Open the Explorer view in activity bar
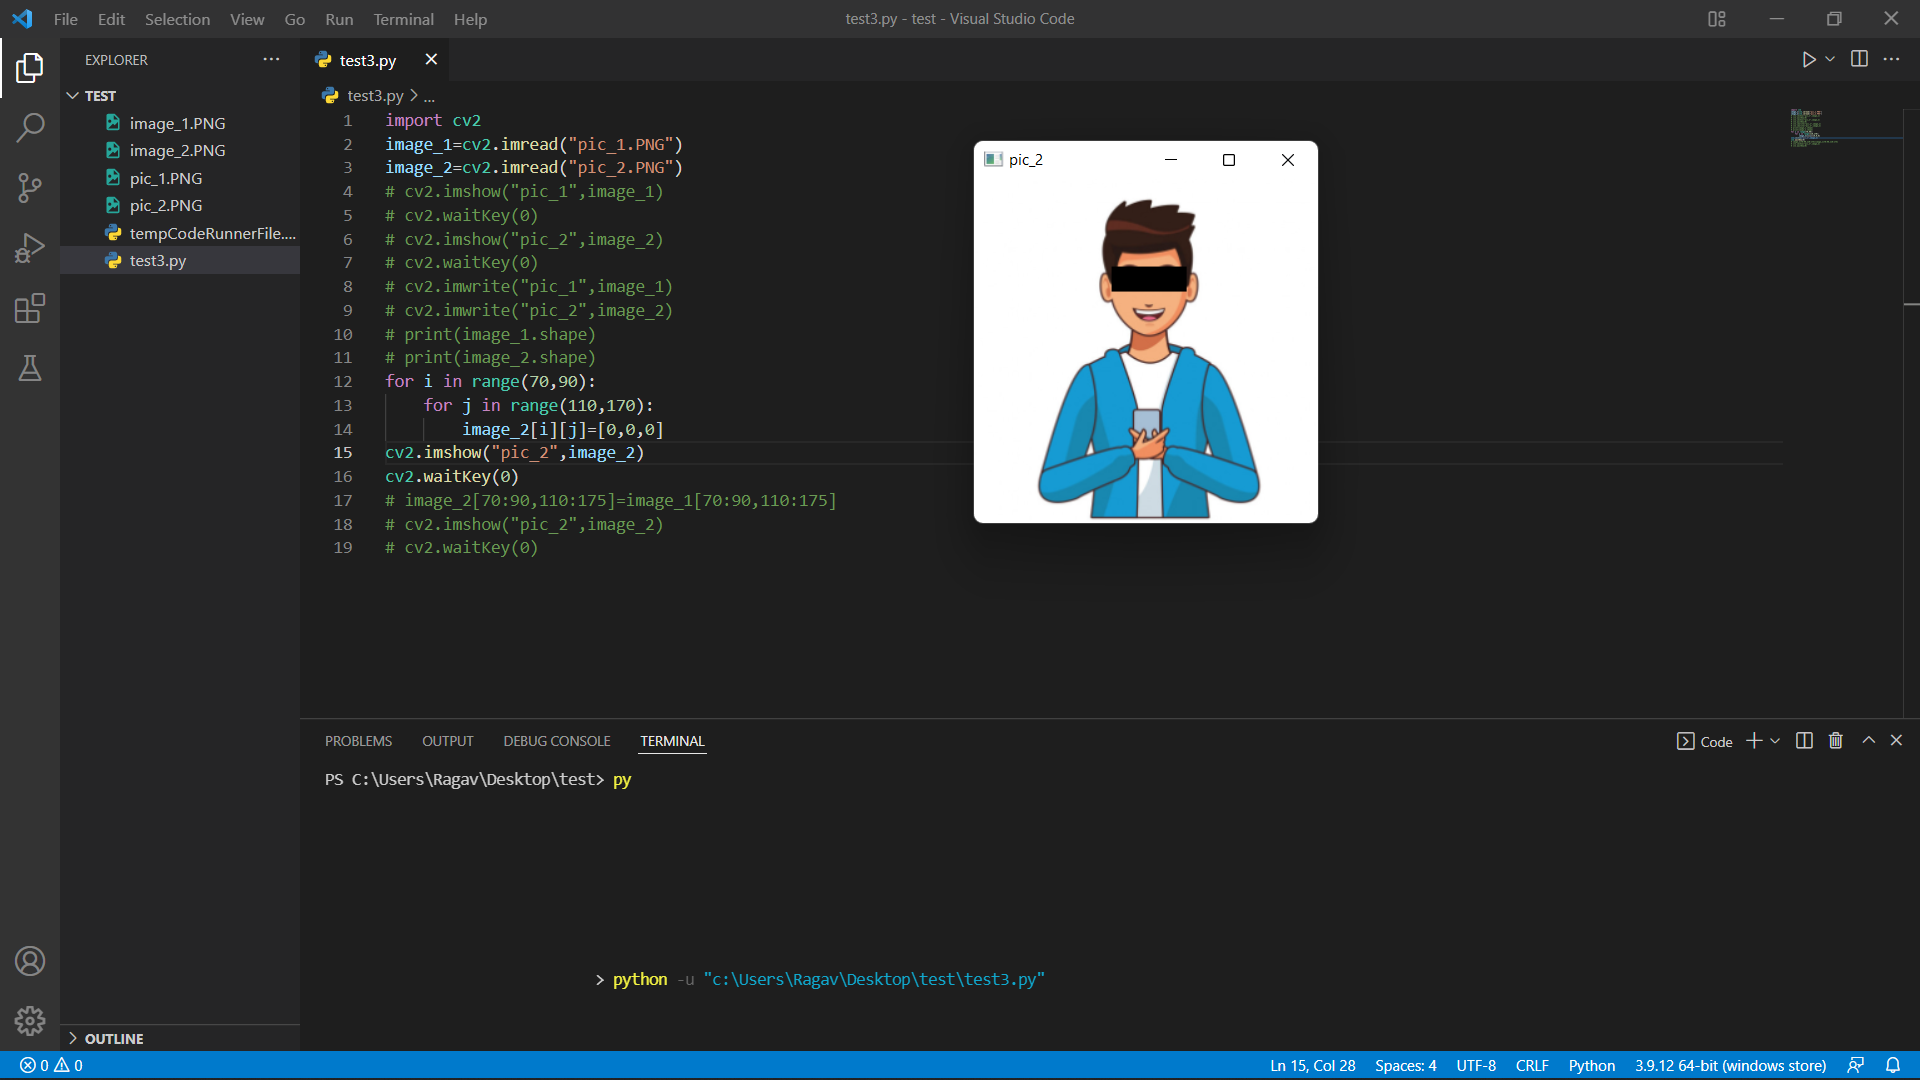This screenshot has height=1080, width=1920. click(30, 68)
